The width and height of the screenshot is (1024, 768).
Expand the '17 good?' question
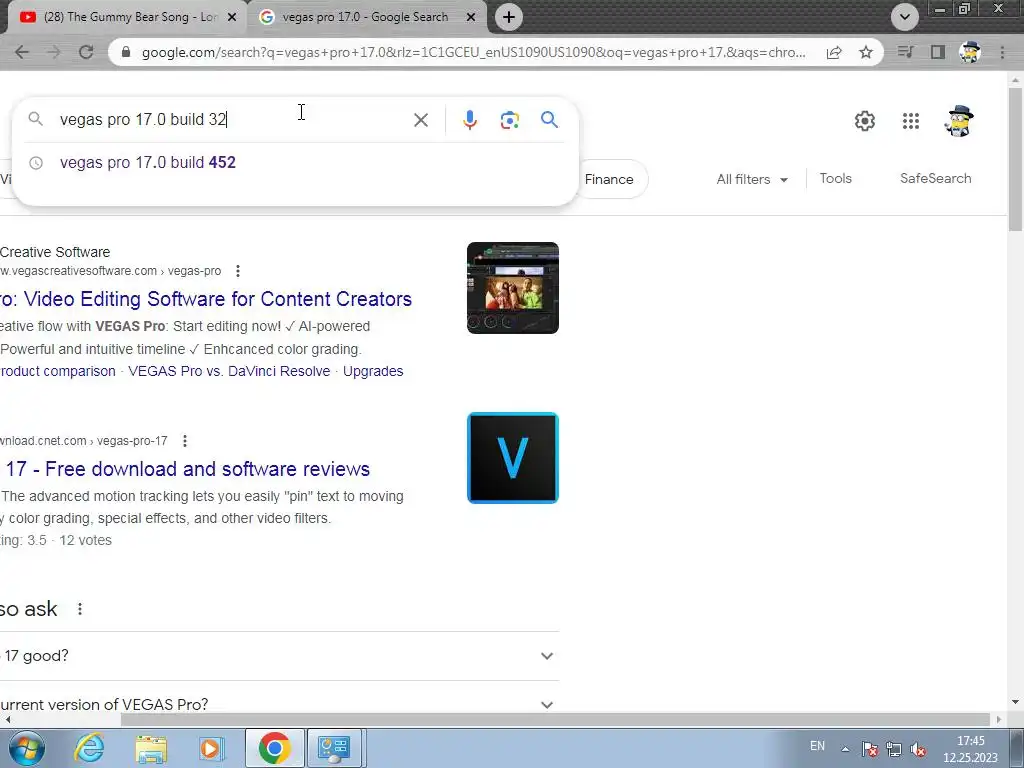280,656
